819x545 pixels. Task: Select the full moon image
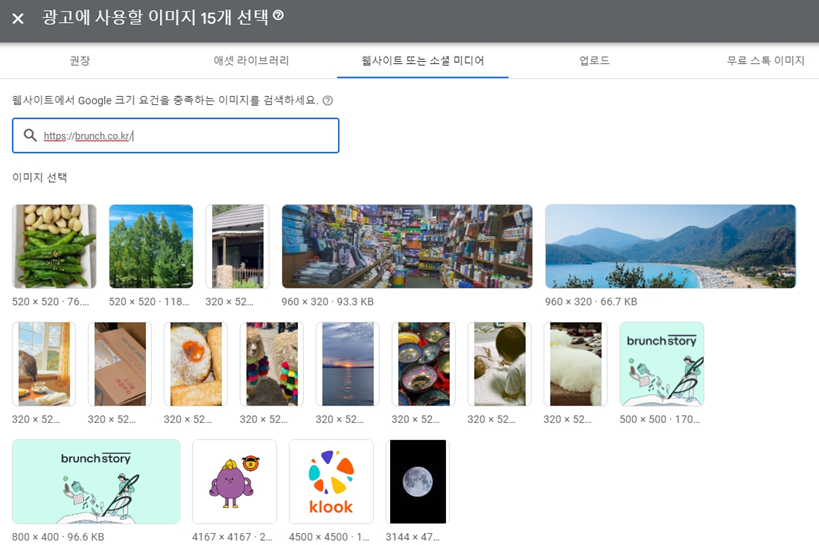point(418,481)
